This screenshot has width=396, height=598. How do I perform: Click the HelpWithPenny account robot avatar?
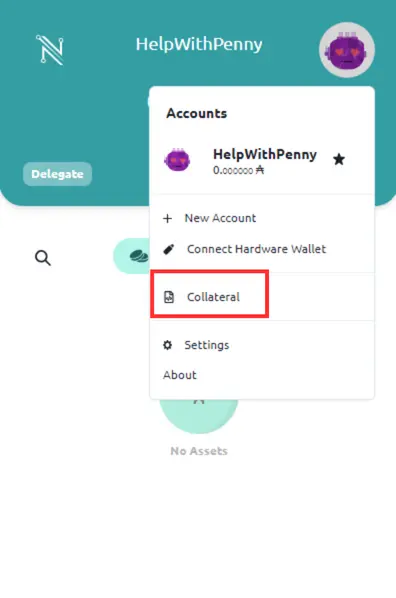pyautogui.click(x=177, y=160)
